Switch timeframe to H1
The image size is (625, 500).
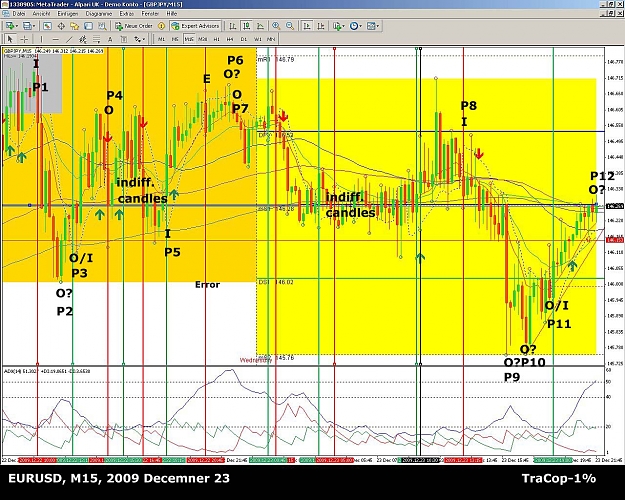tap(216, 39)
